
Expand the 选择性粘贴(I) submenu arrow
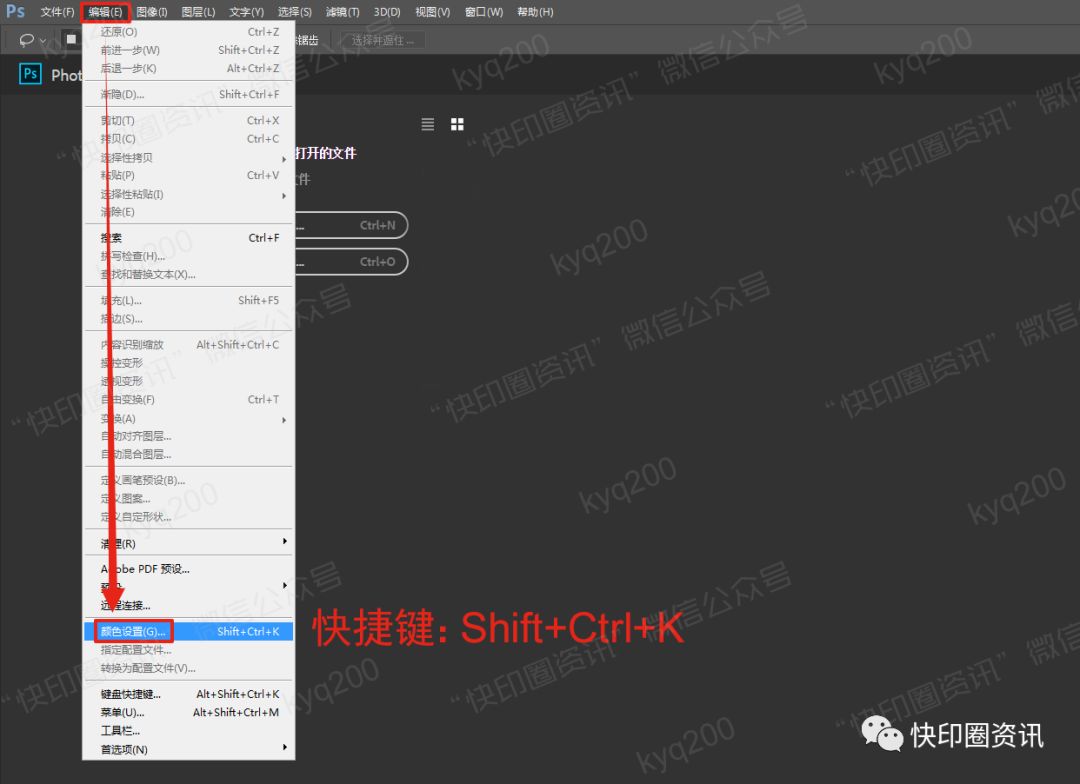284,196
